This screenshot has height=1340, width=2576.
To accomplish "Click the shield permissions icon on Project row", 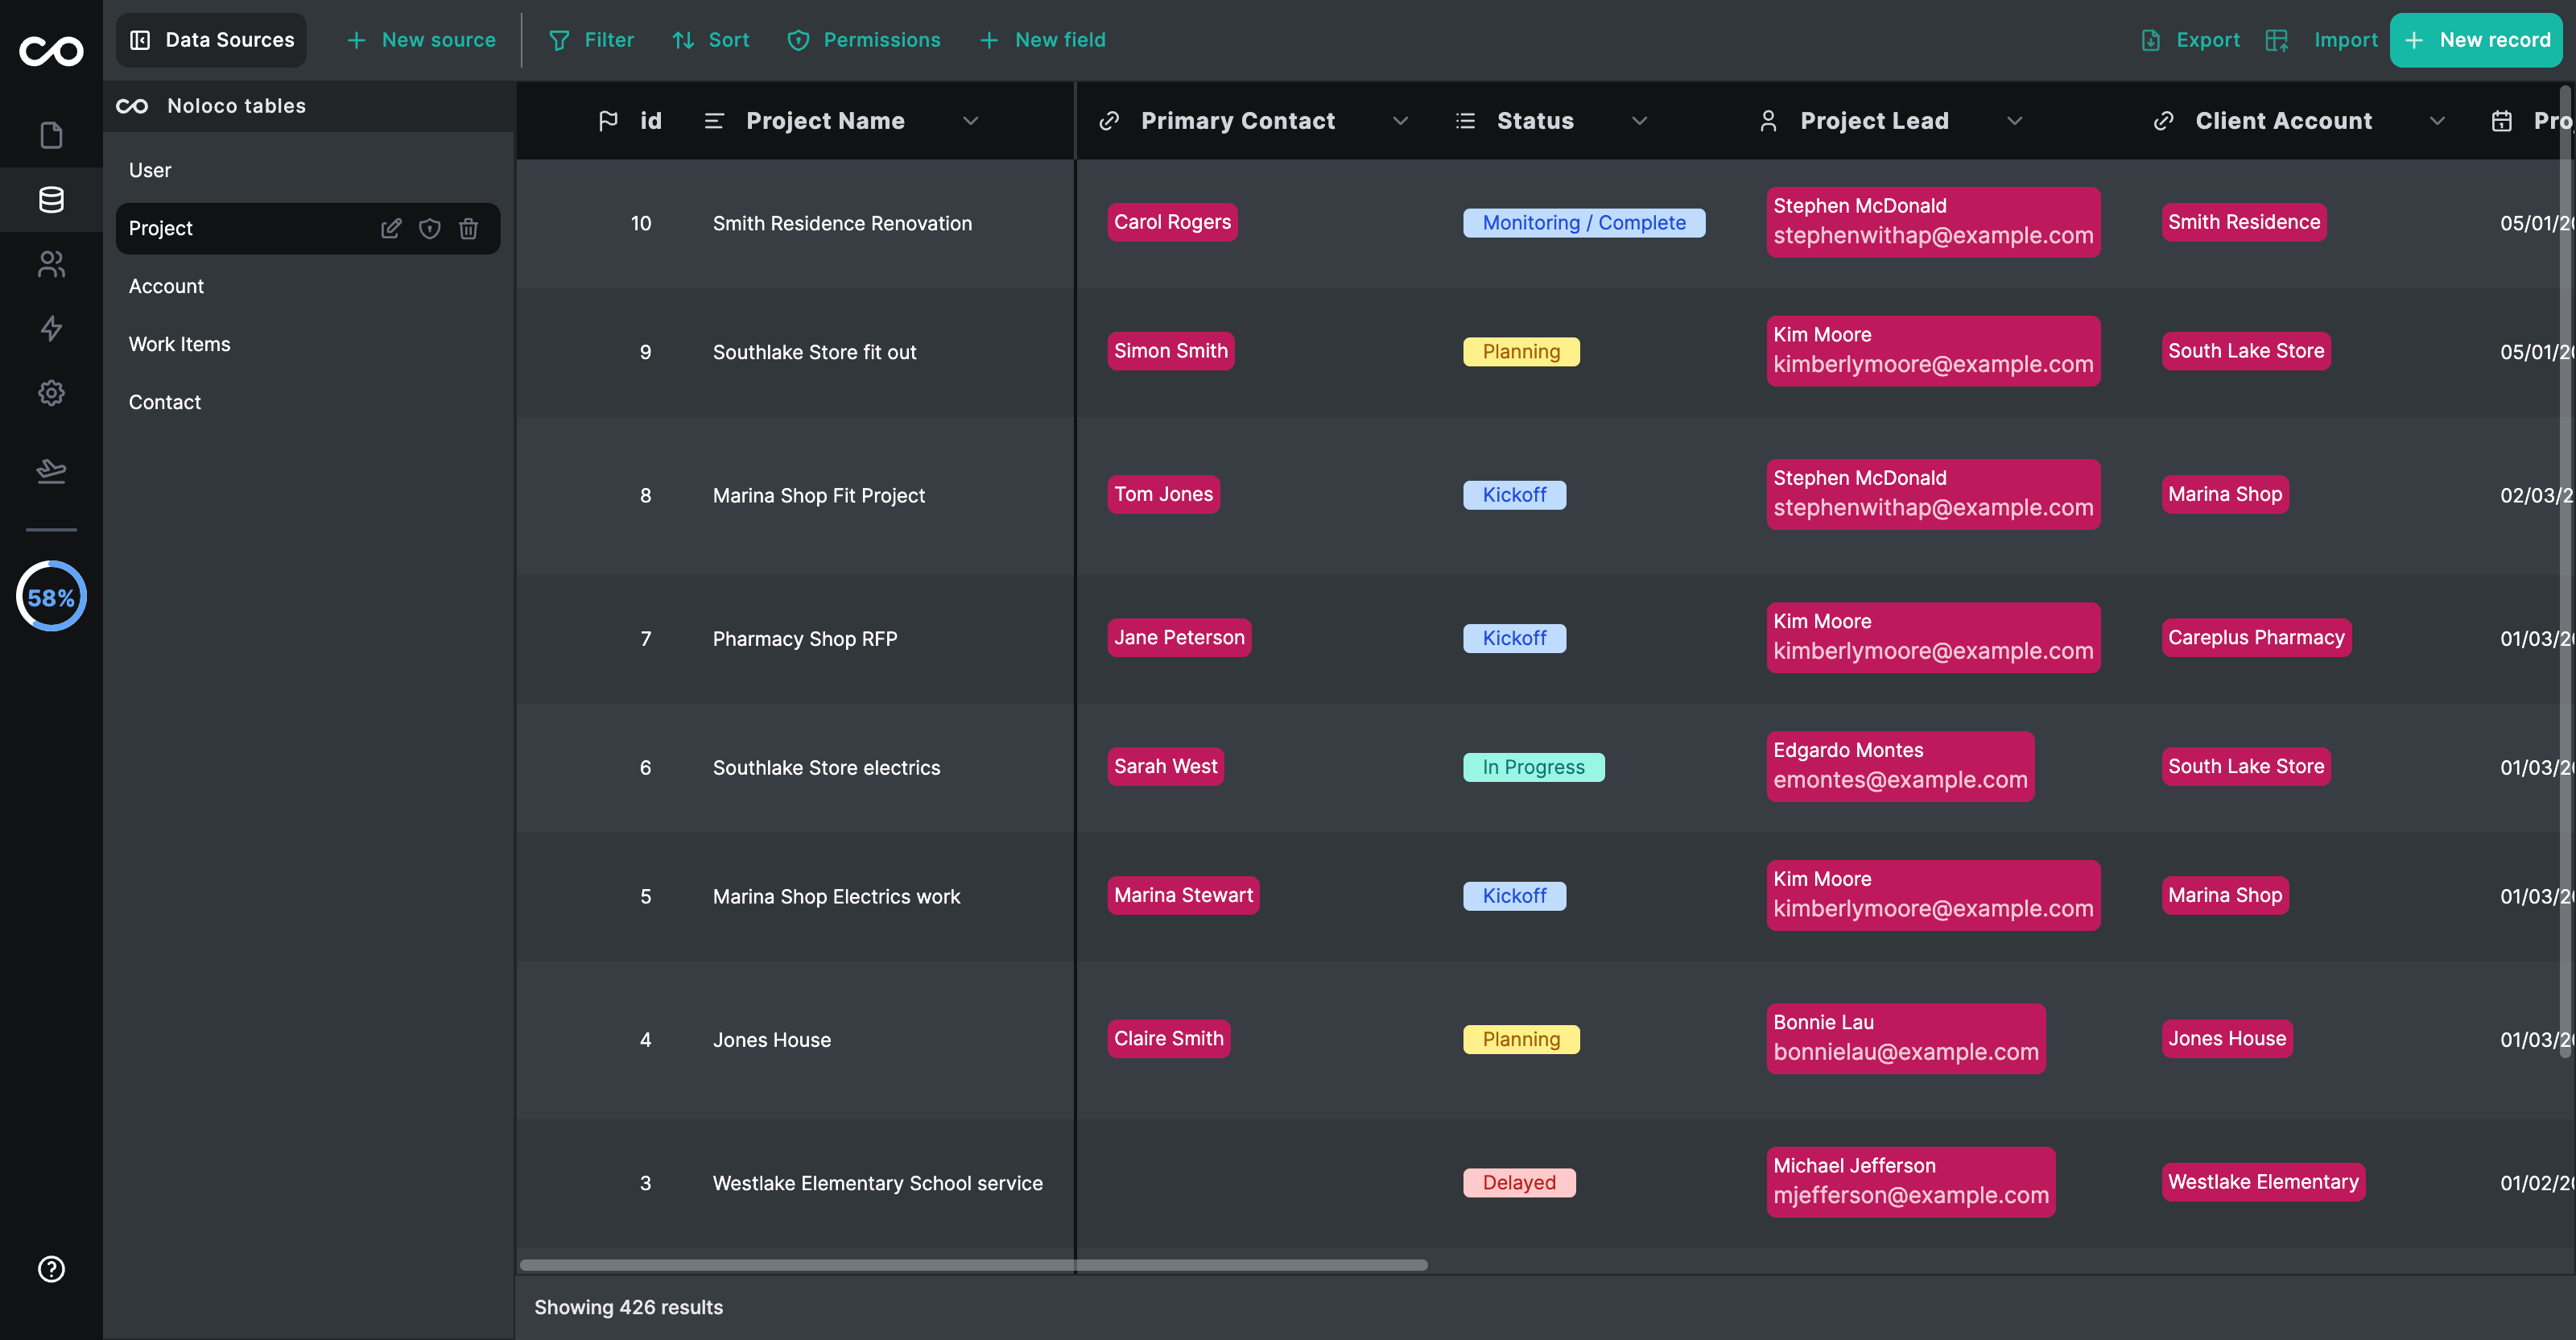I will pos(430,228).
